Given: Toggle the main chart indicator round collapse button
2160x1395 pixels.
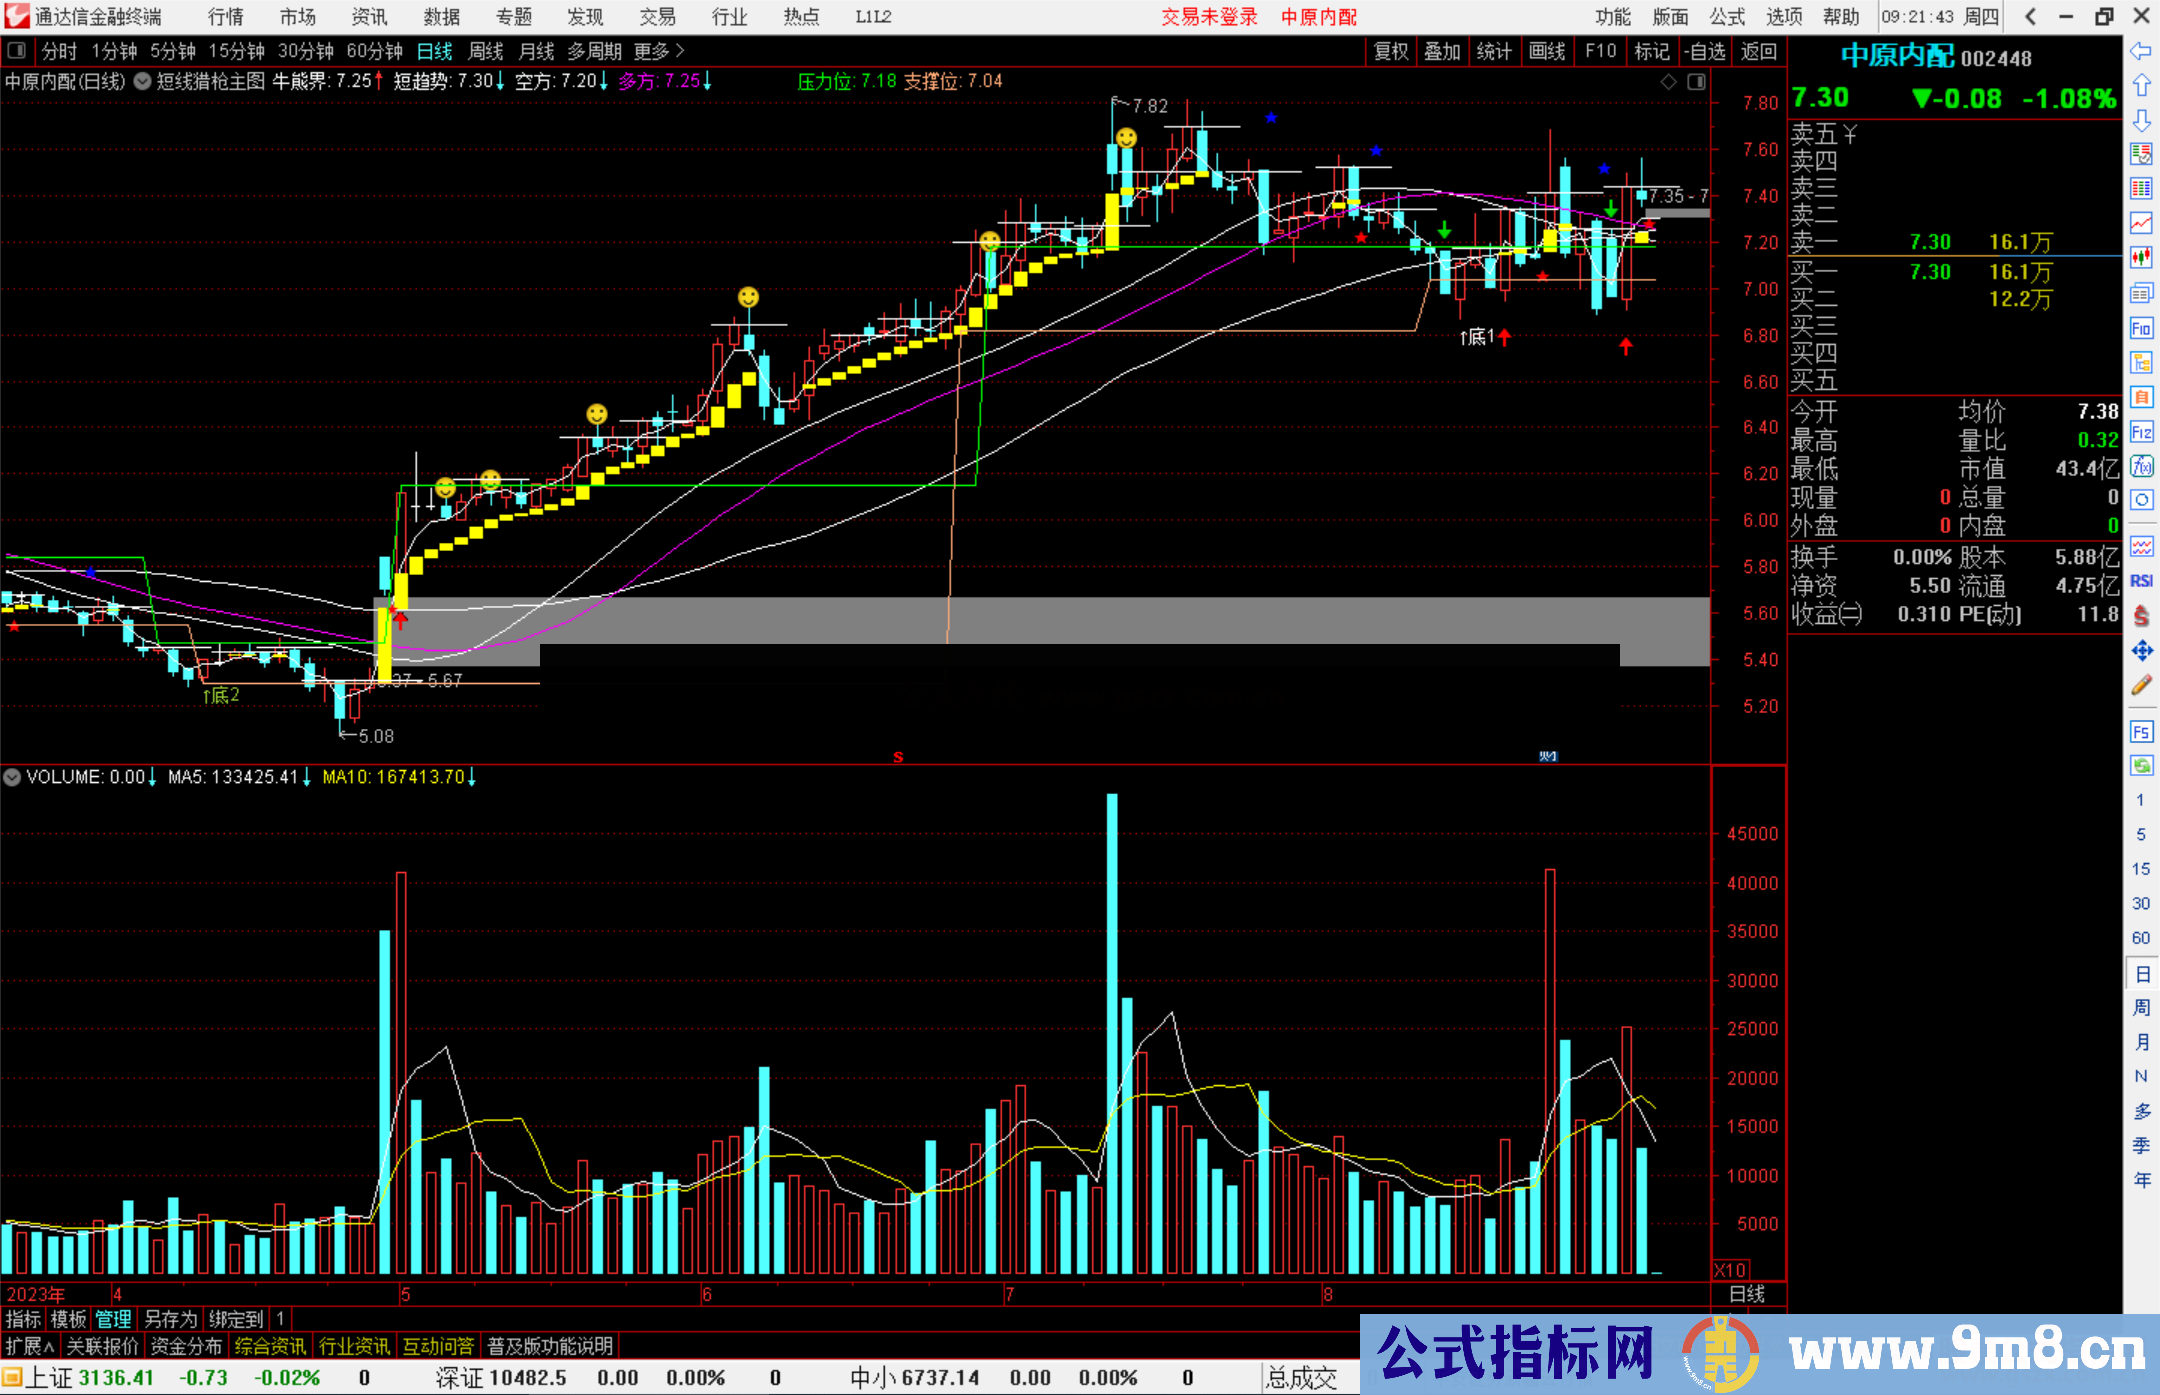Looking at the screenshot, I should tap(143, 82).
